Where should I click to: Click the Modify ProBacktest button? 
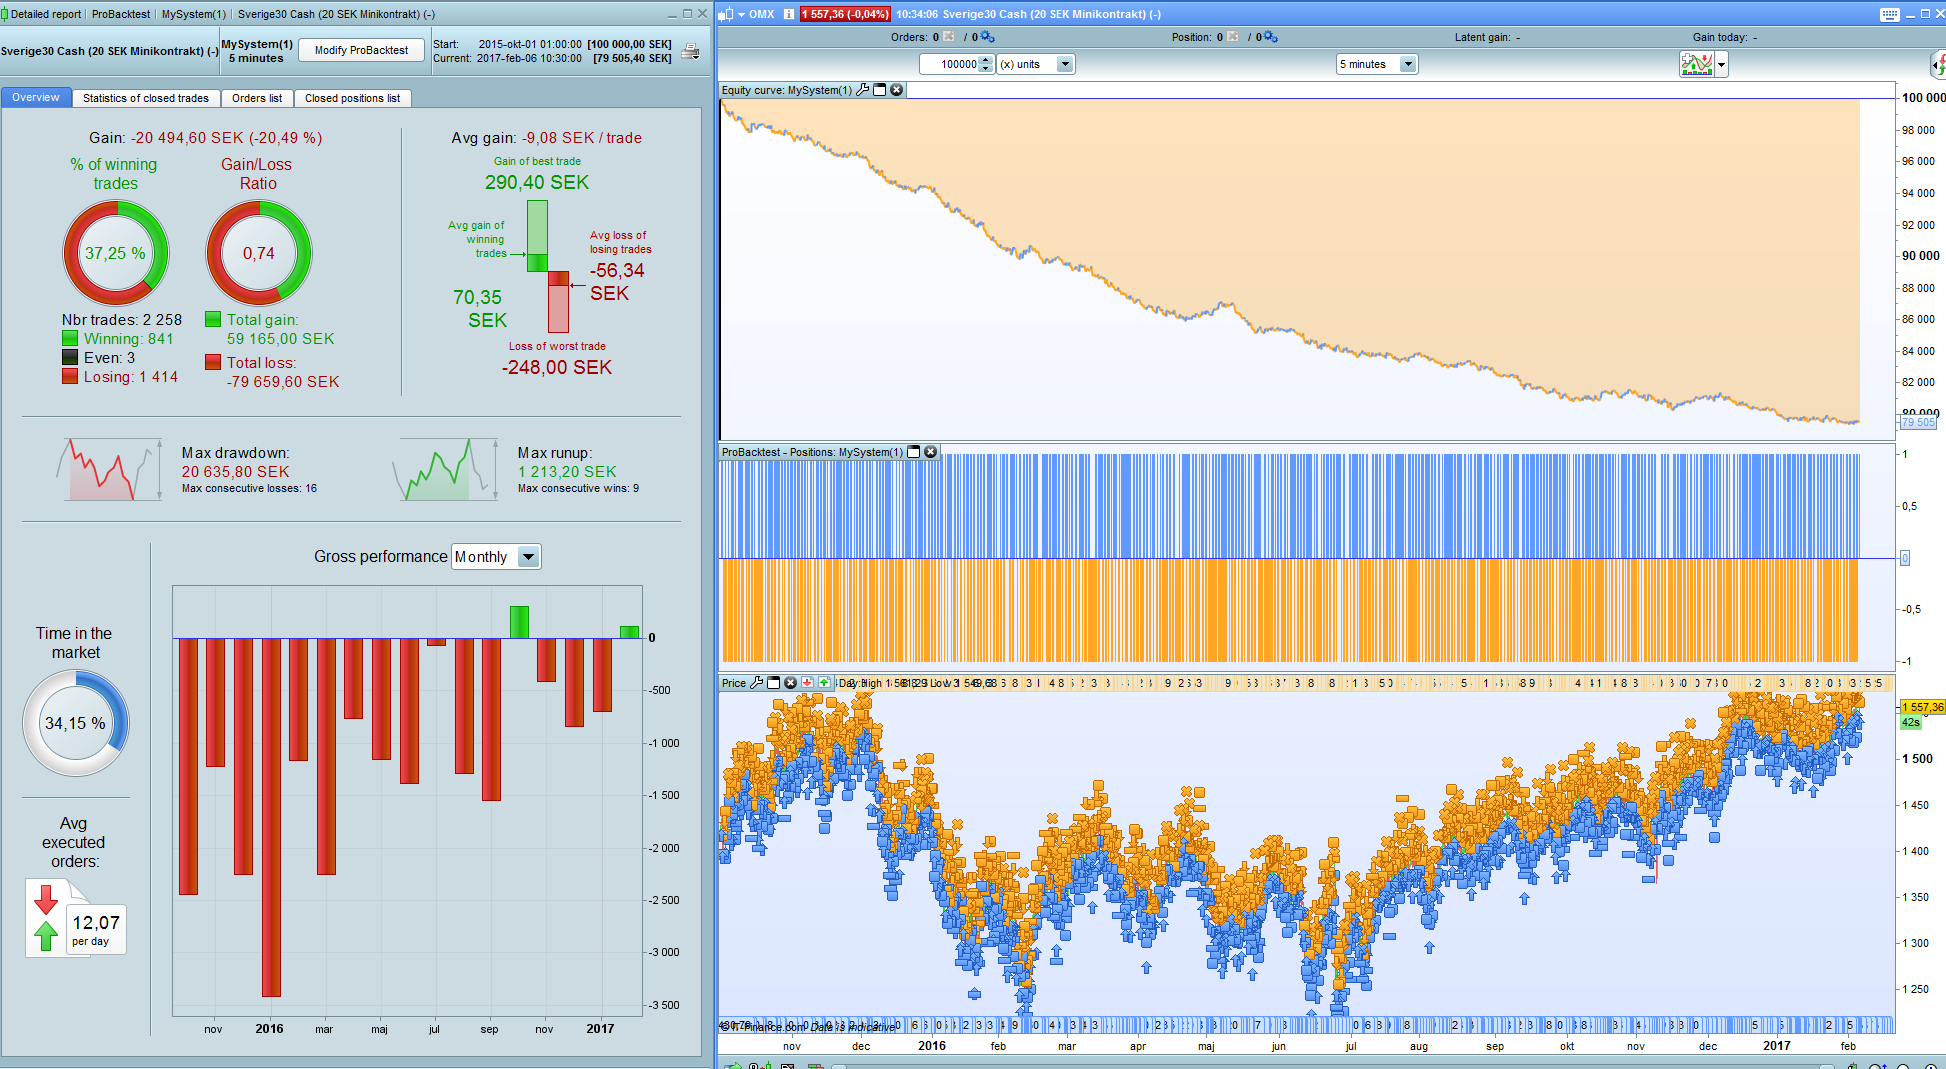(361, 51)
